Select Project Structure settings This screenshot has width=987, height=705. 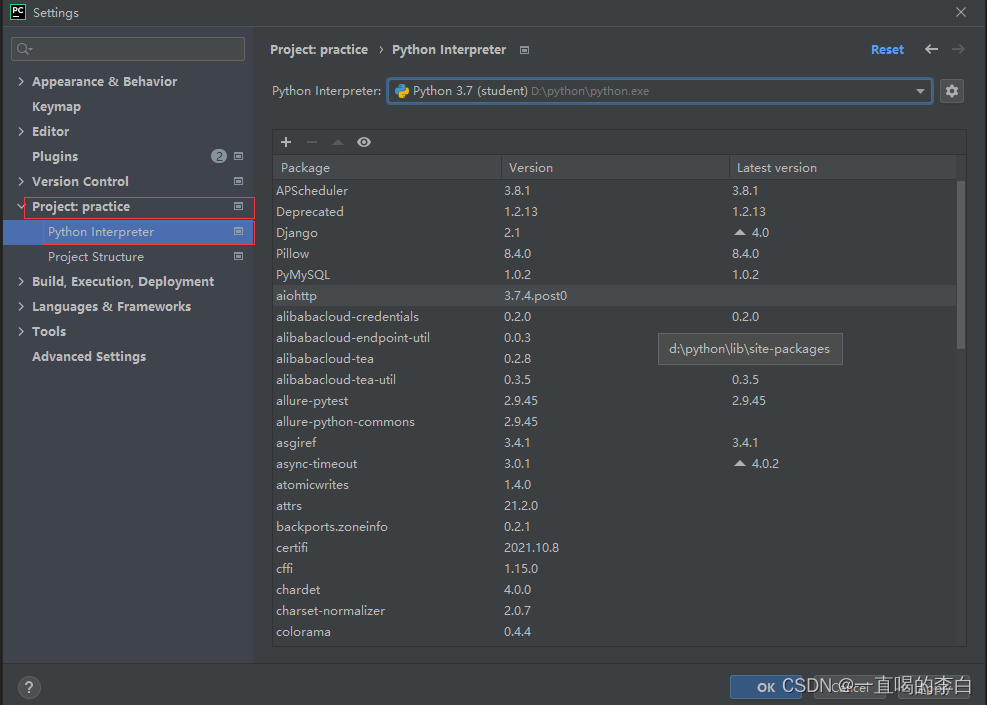tap(96, 256)
